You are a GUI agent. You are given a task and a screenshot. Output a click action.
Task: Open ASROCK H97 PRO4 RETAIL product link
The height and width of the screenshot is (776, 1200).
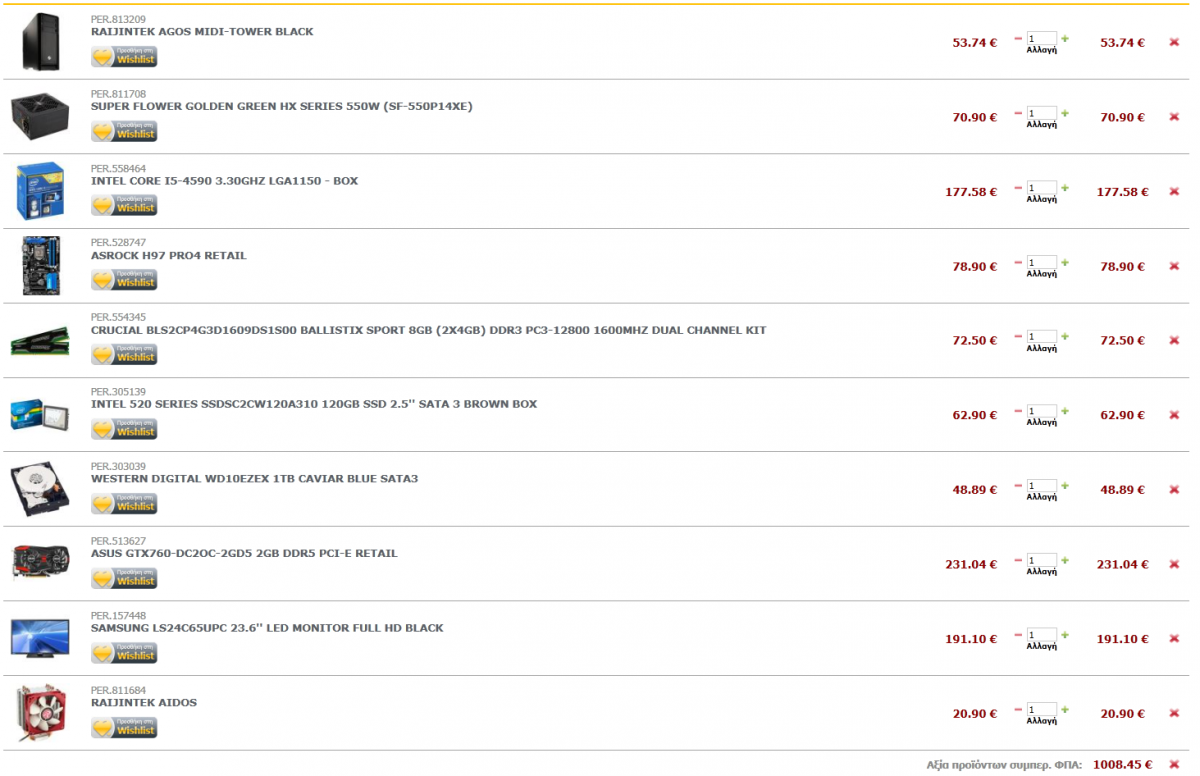point(168,256)
